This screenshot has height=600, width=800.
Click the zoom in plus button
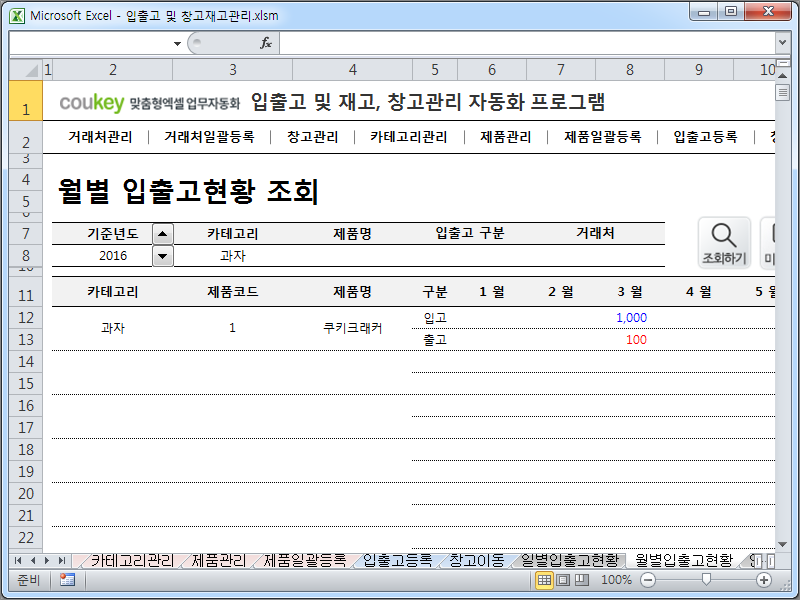764,580
